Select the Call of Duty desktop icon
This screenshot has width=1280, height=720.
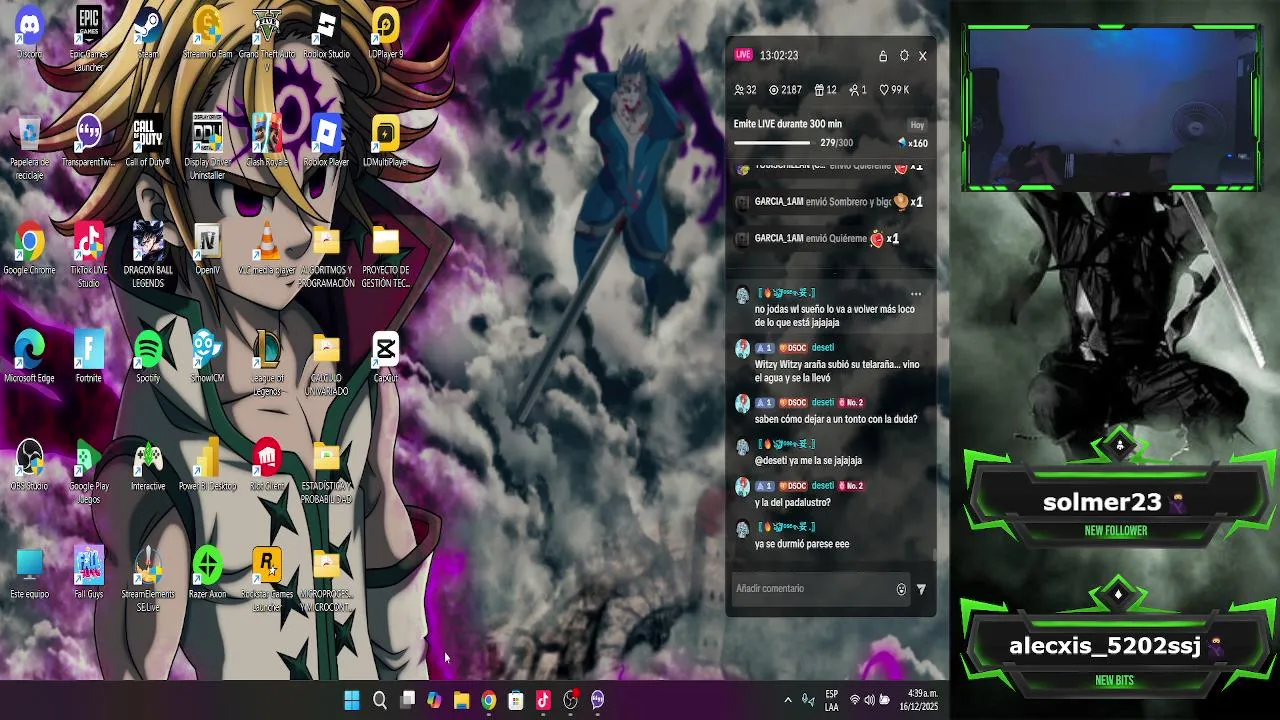click(148, 142)
